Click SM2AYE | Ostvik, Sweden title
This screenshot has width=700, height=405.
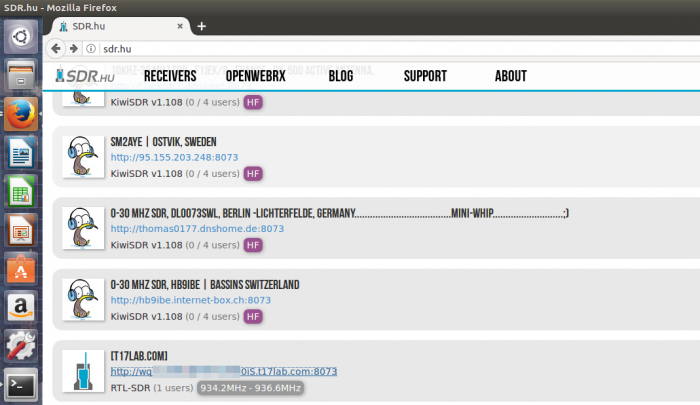tap(163, 142)
